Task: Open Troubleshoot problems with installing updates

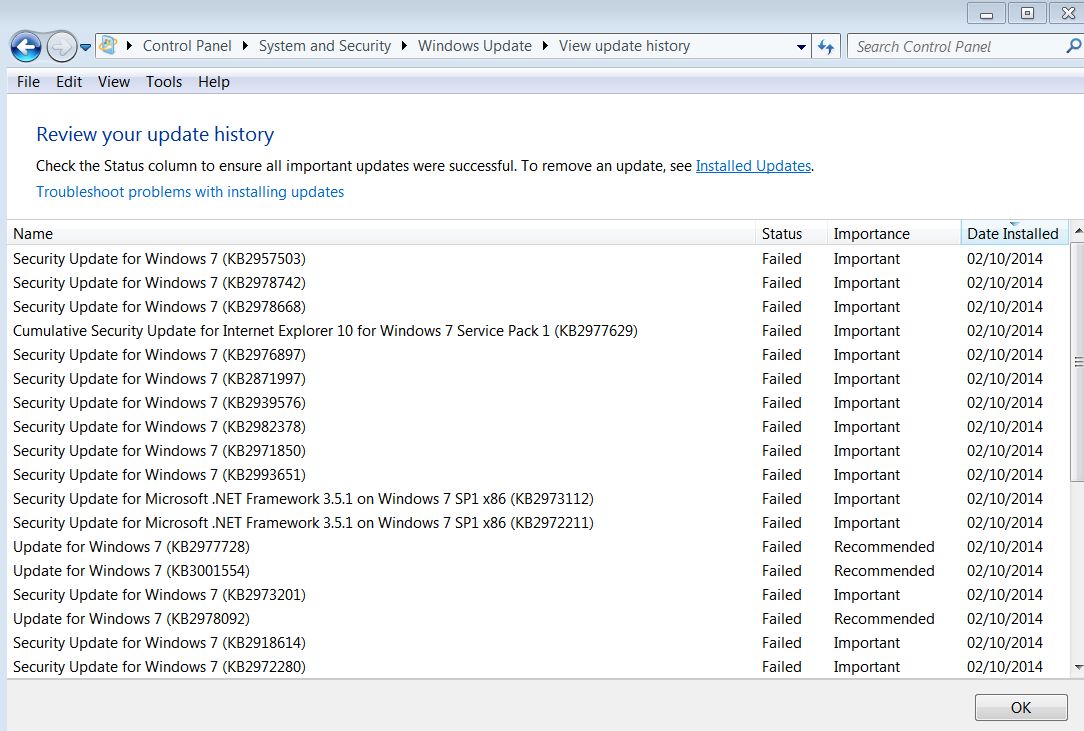Action: (190, 192)
